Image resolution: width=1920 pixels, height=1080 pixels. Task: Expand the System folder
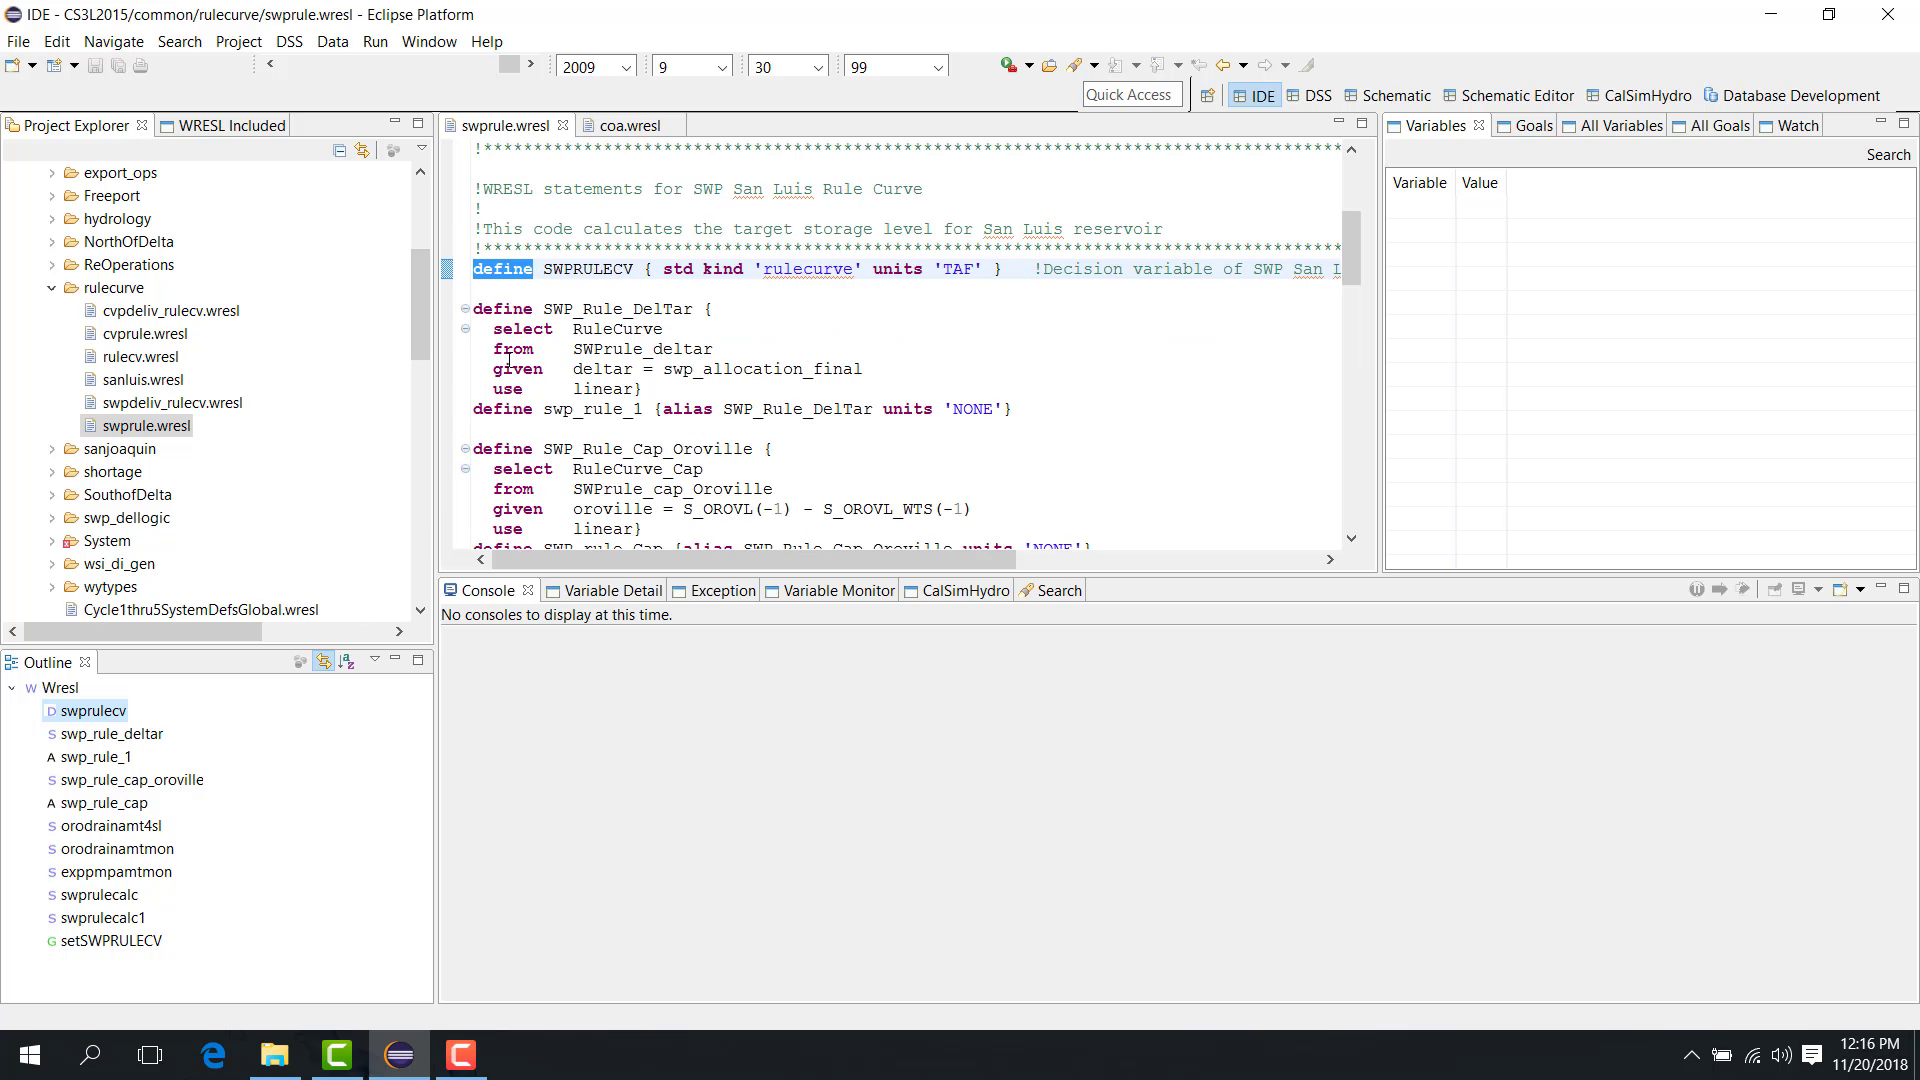tap(52, 541)
